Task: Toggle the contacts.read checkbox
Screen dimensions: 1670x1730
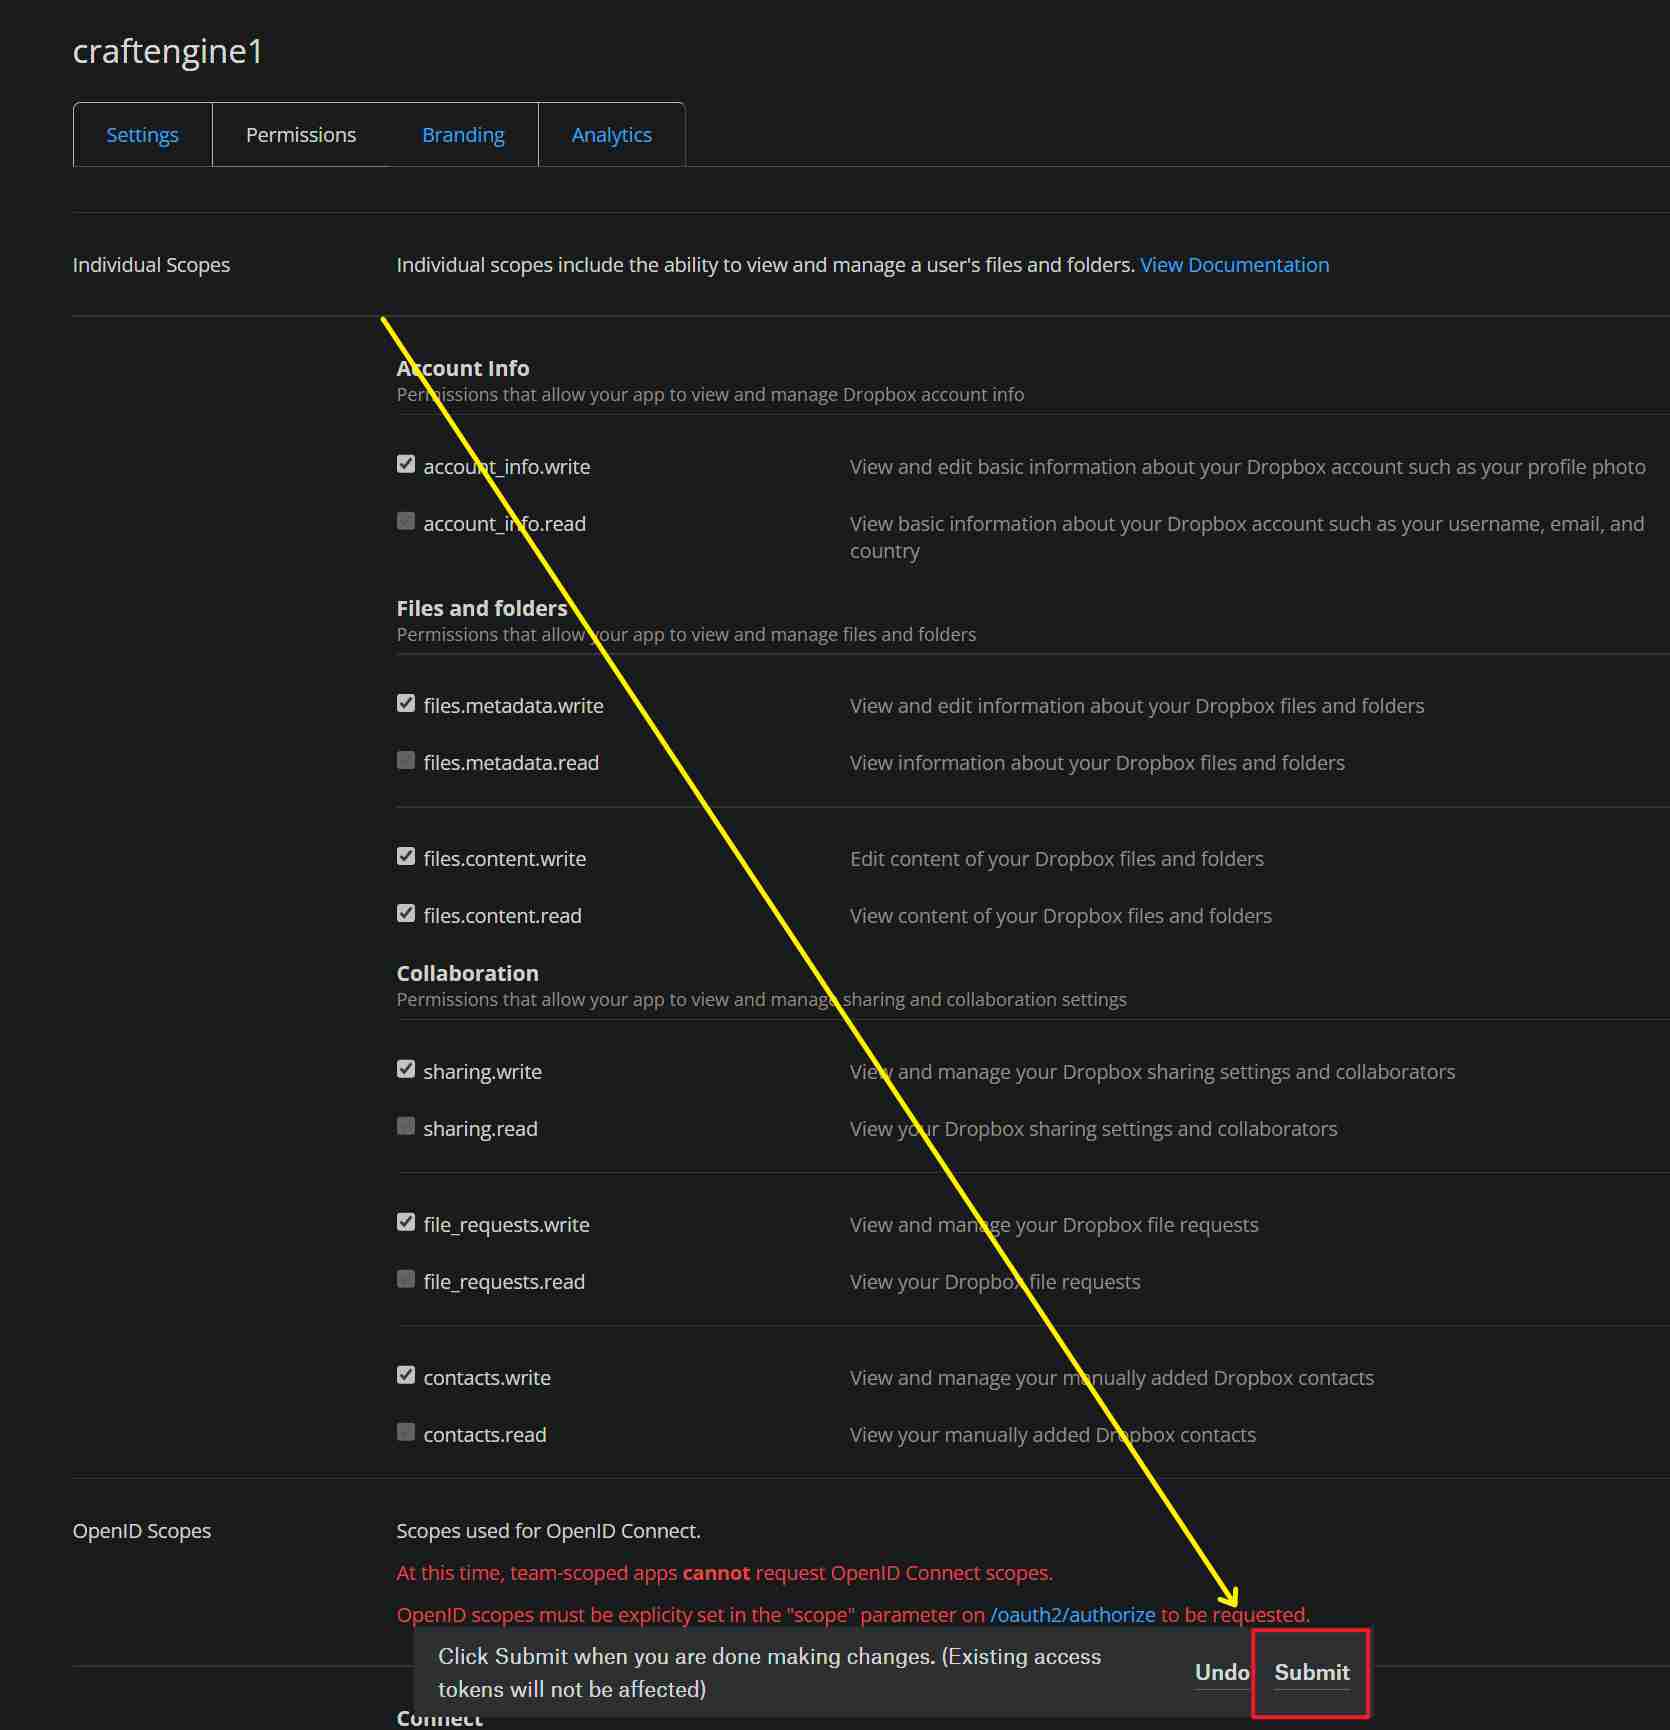Action: (406, 1432)
